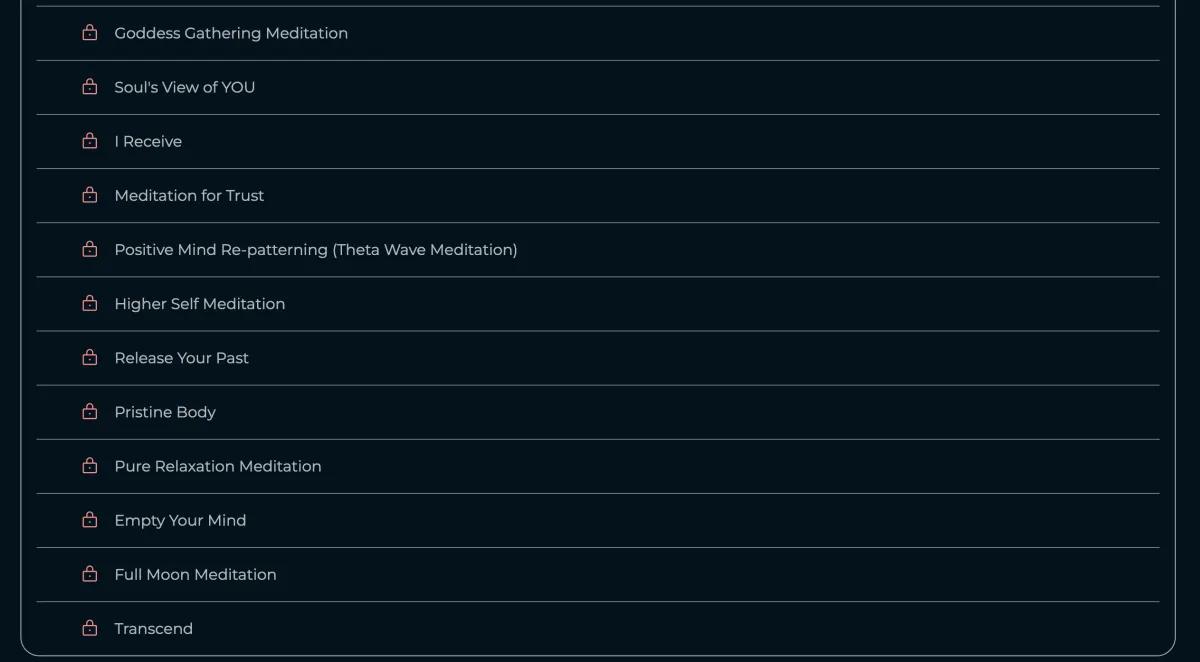Click the lock icon beside Release Your Past
The height and width of the screenshot is (662, 1200).
pyautogui.click(x=90, y=357)
